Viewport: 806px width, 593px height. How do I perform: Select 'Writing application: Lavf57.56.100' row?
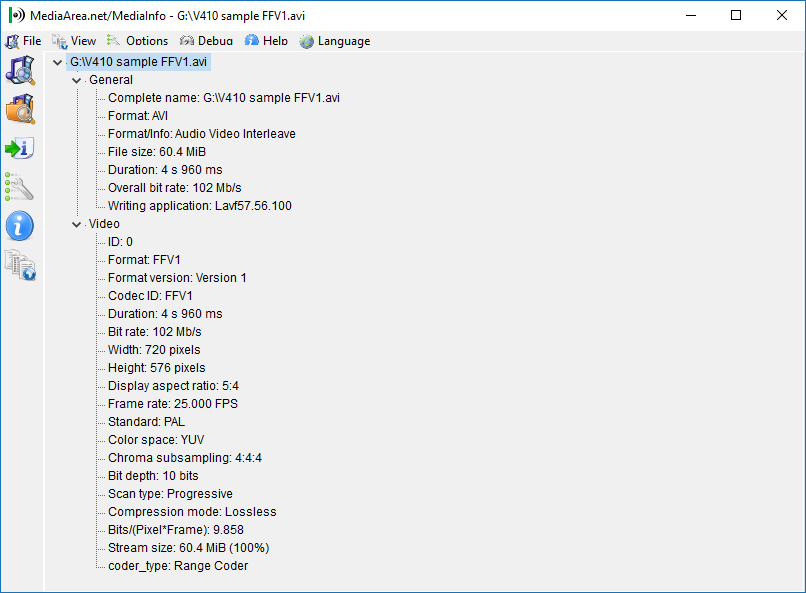click(x=199, y=206)
